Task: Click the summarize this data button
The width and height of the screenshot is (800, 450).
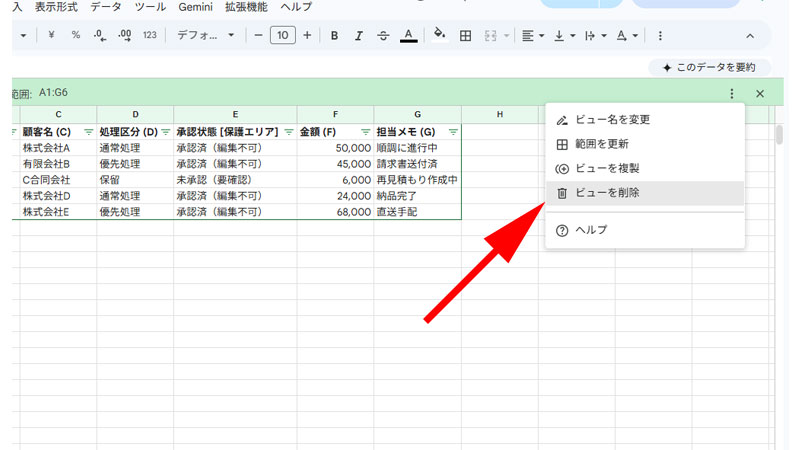Action: coord(709,67)
